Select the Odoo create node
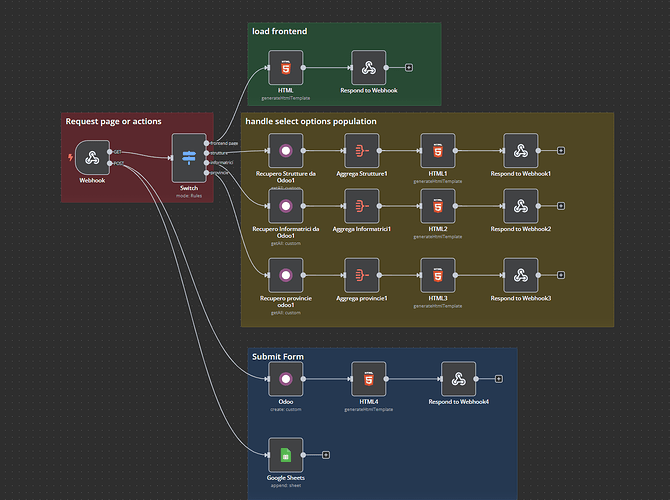 tap(286, 379)
